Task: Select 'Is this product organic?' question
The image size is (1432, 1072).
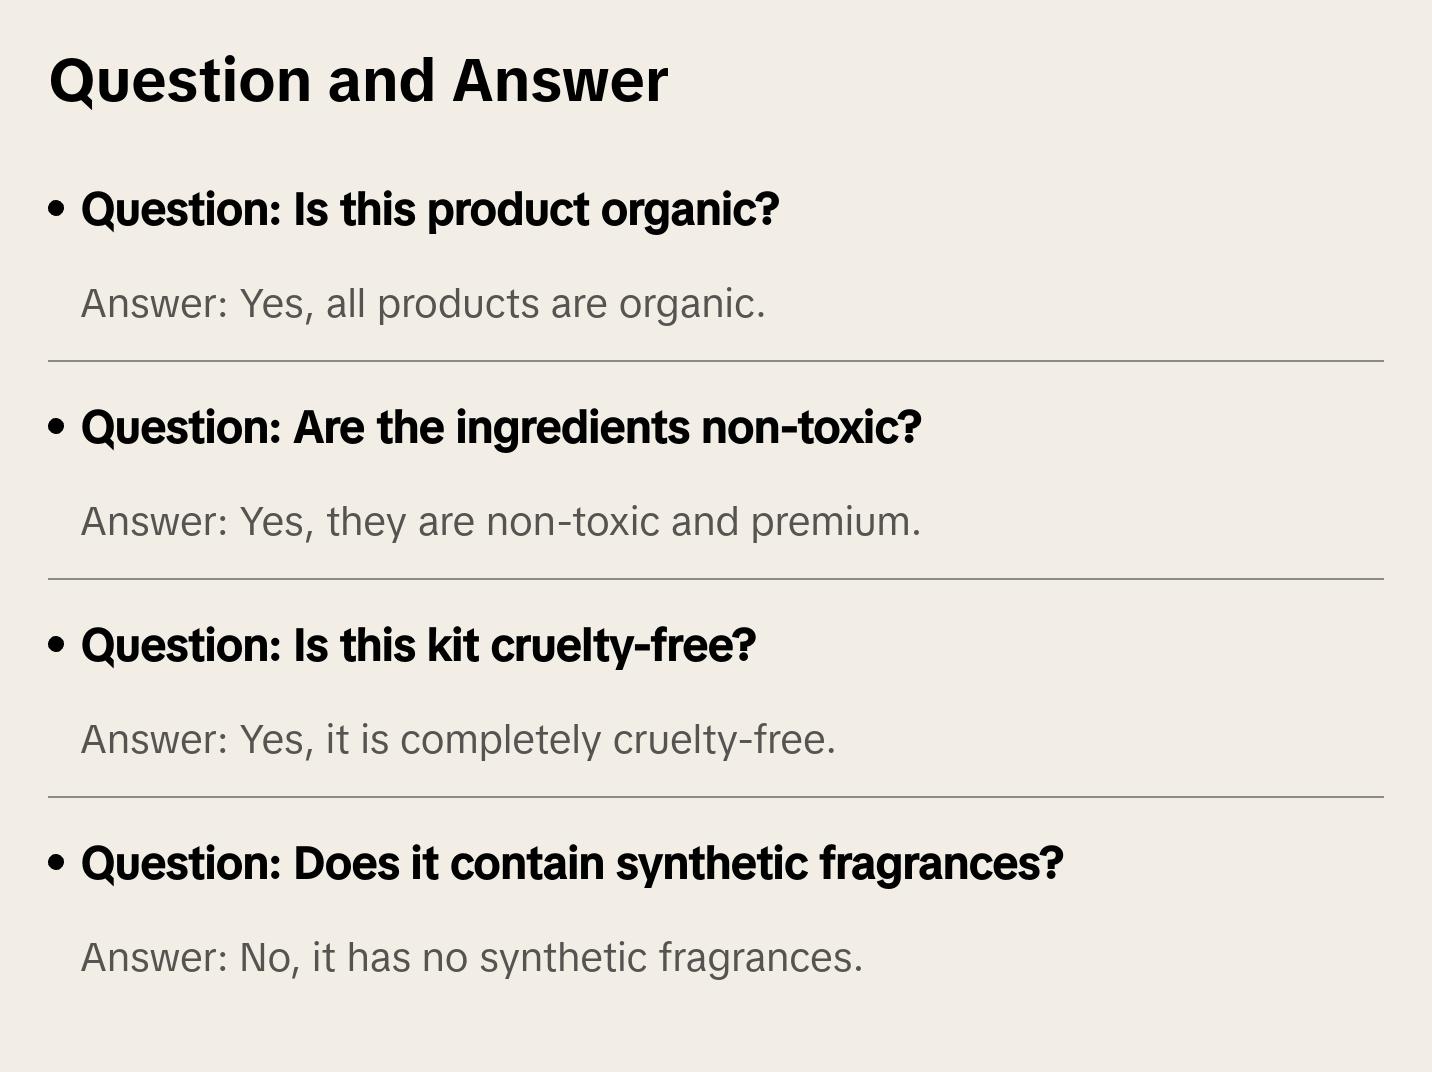Action: click(x=430, y=210)
